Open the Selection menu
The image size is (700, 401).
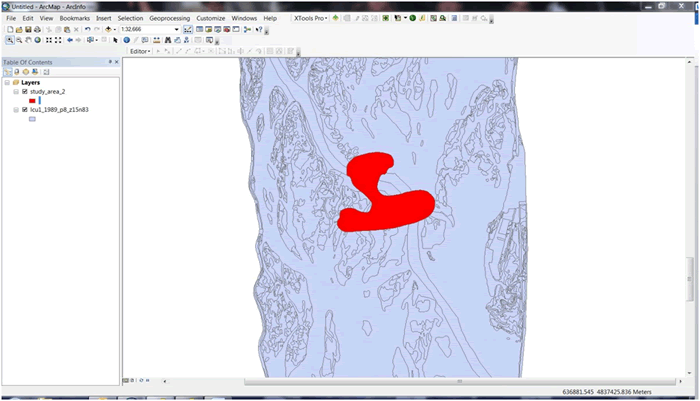pyautogui.click(x=130, y=18)
